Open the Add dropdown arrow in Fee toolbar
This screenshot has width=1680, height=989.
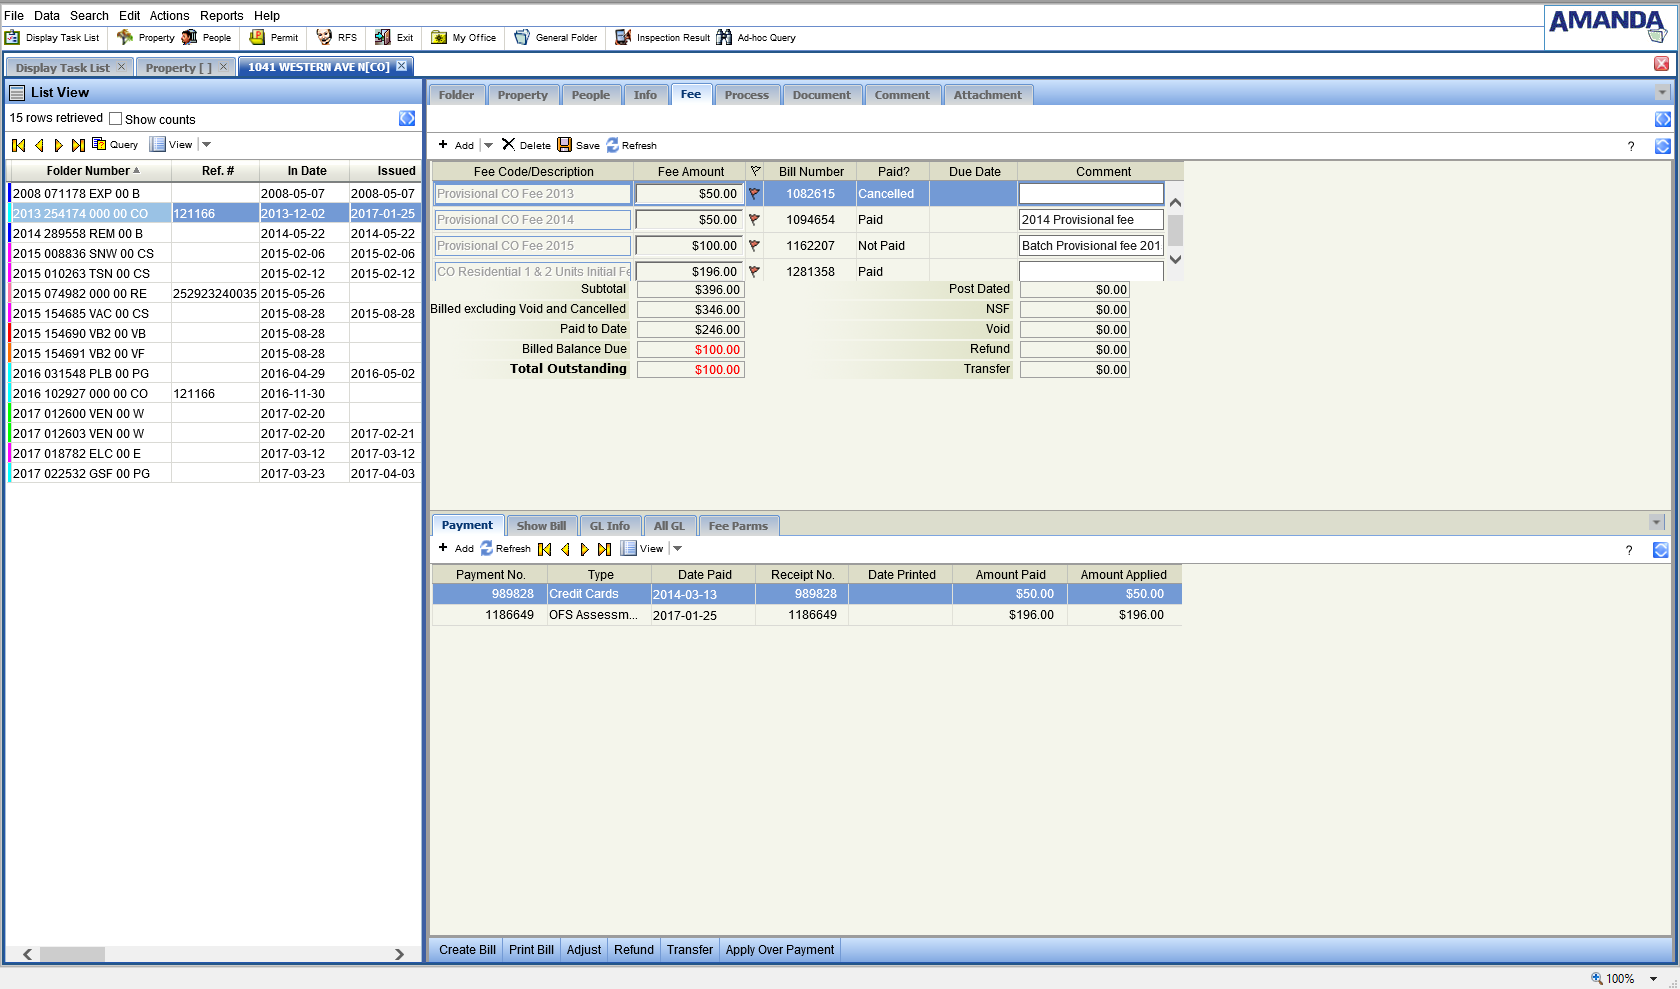tap(489, 146)
